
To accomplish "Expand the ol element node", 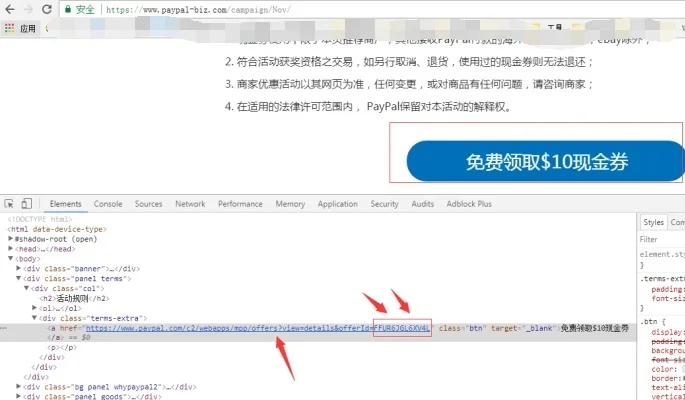I will pyautogui.click(x=34, y=308).
